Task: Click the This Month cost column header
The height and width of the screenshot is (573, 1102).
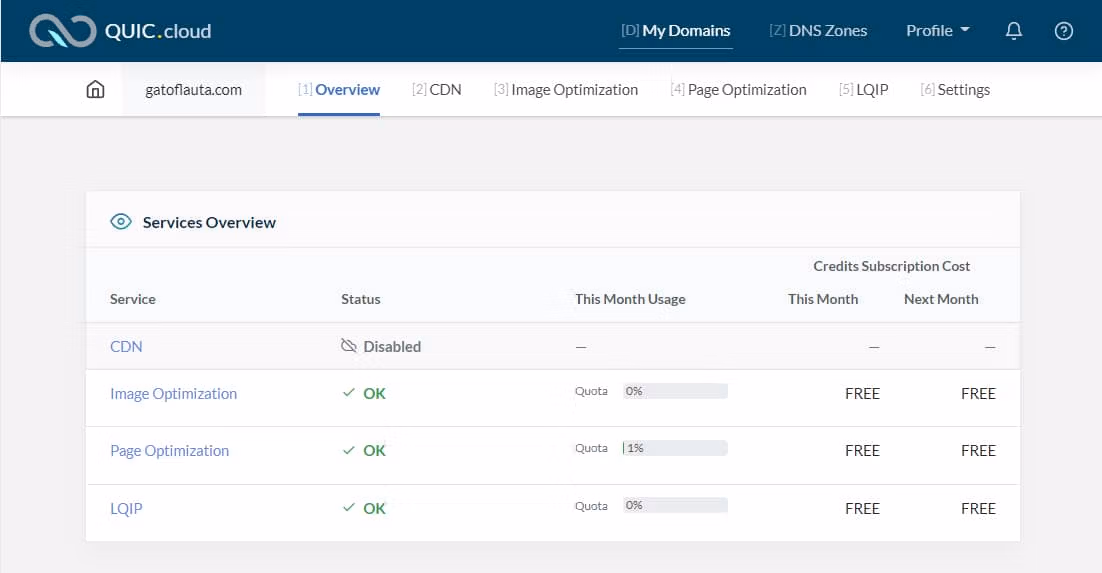Action: pos(823,299)
